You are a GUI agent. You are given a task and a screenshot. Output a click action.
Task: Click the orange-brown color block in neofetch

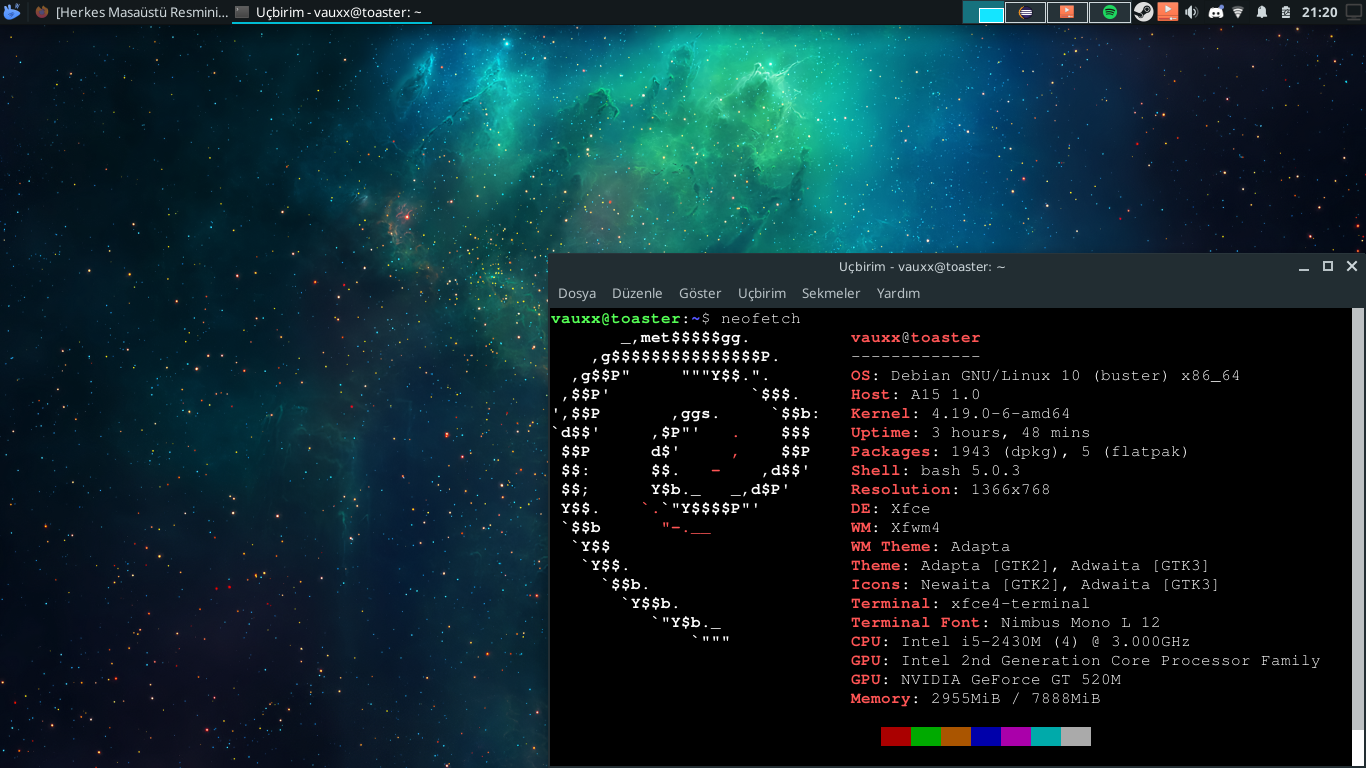click(956, 736)
